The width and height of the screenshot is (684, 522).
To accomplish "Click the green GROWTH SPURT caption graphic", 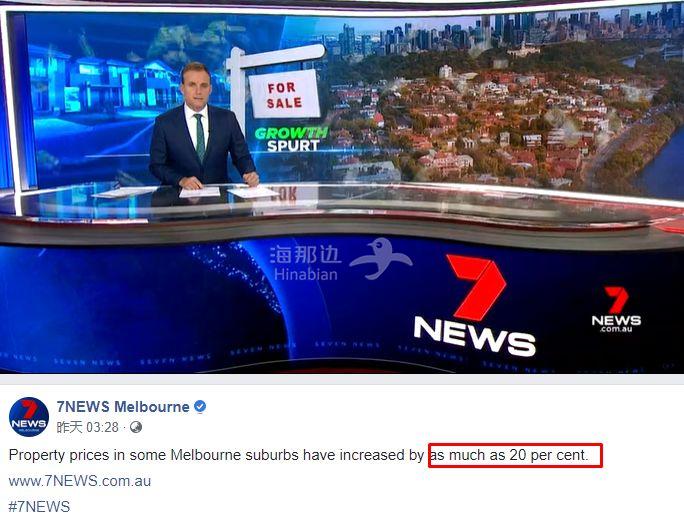I will click(x=291, y=140).
